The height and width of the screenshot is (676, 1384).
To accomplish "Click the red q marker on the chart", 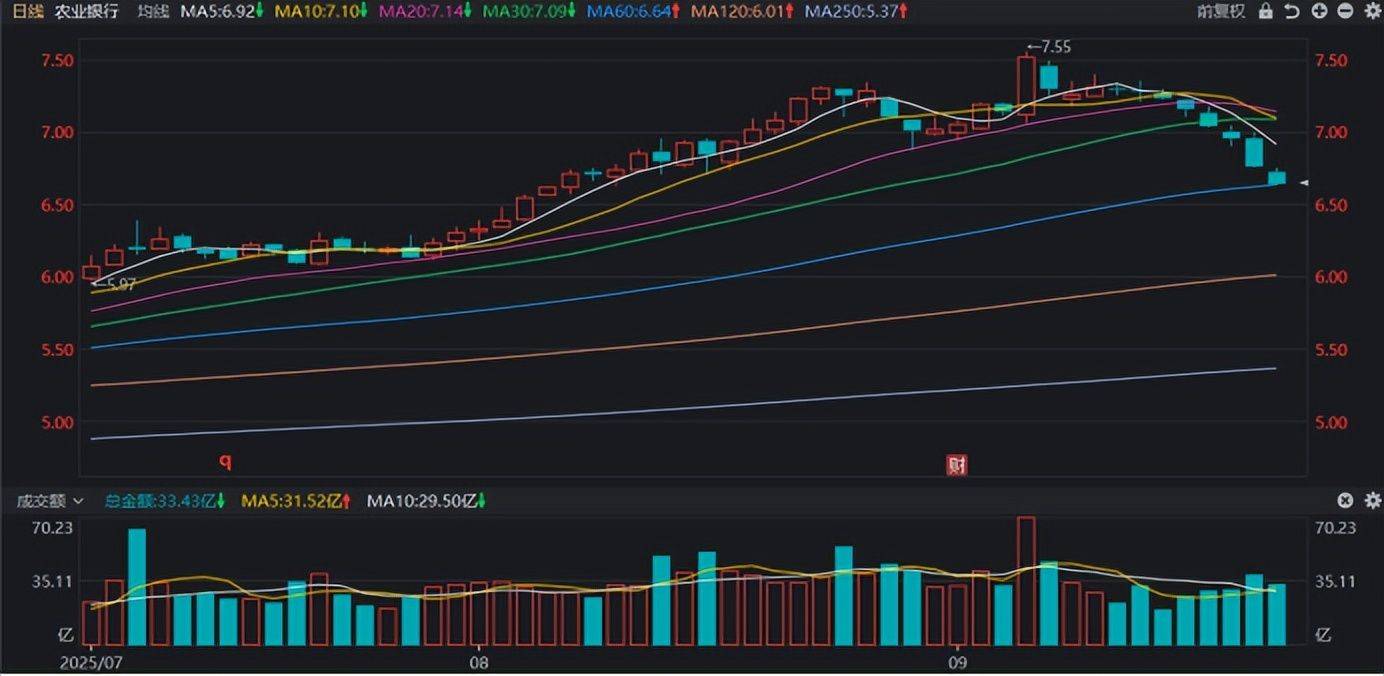I will tap(226, 462).
